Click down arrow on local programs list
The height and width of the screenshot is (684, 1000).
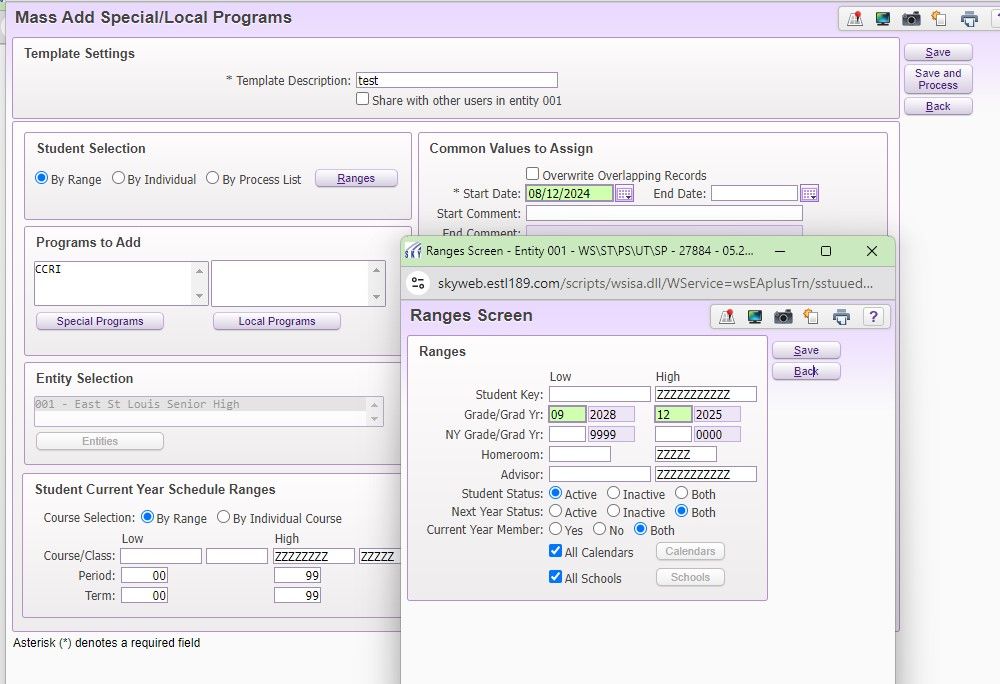coord(378,297)
